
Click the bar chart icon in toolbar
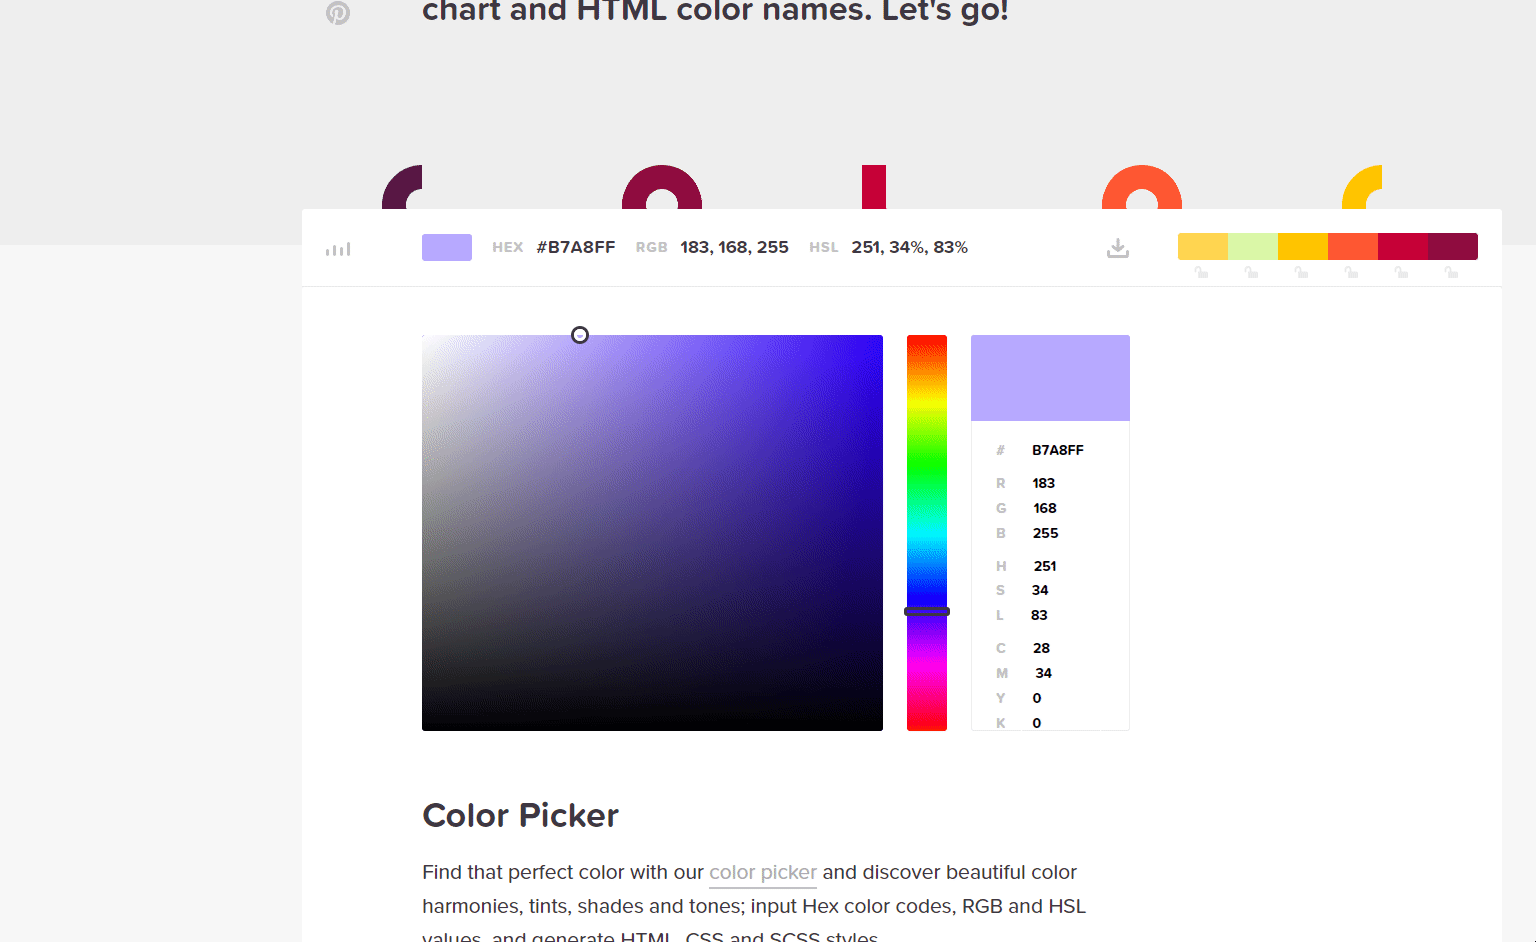(x=338, y=249)
